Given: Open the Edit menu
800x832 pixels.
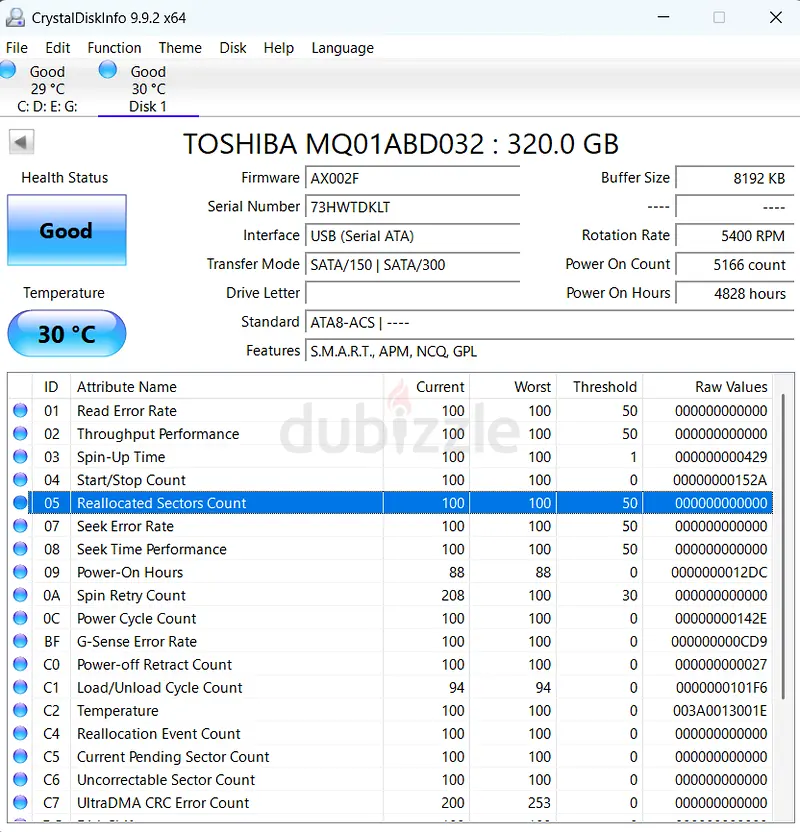Looking at the screenshot, I should point(58,48).
